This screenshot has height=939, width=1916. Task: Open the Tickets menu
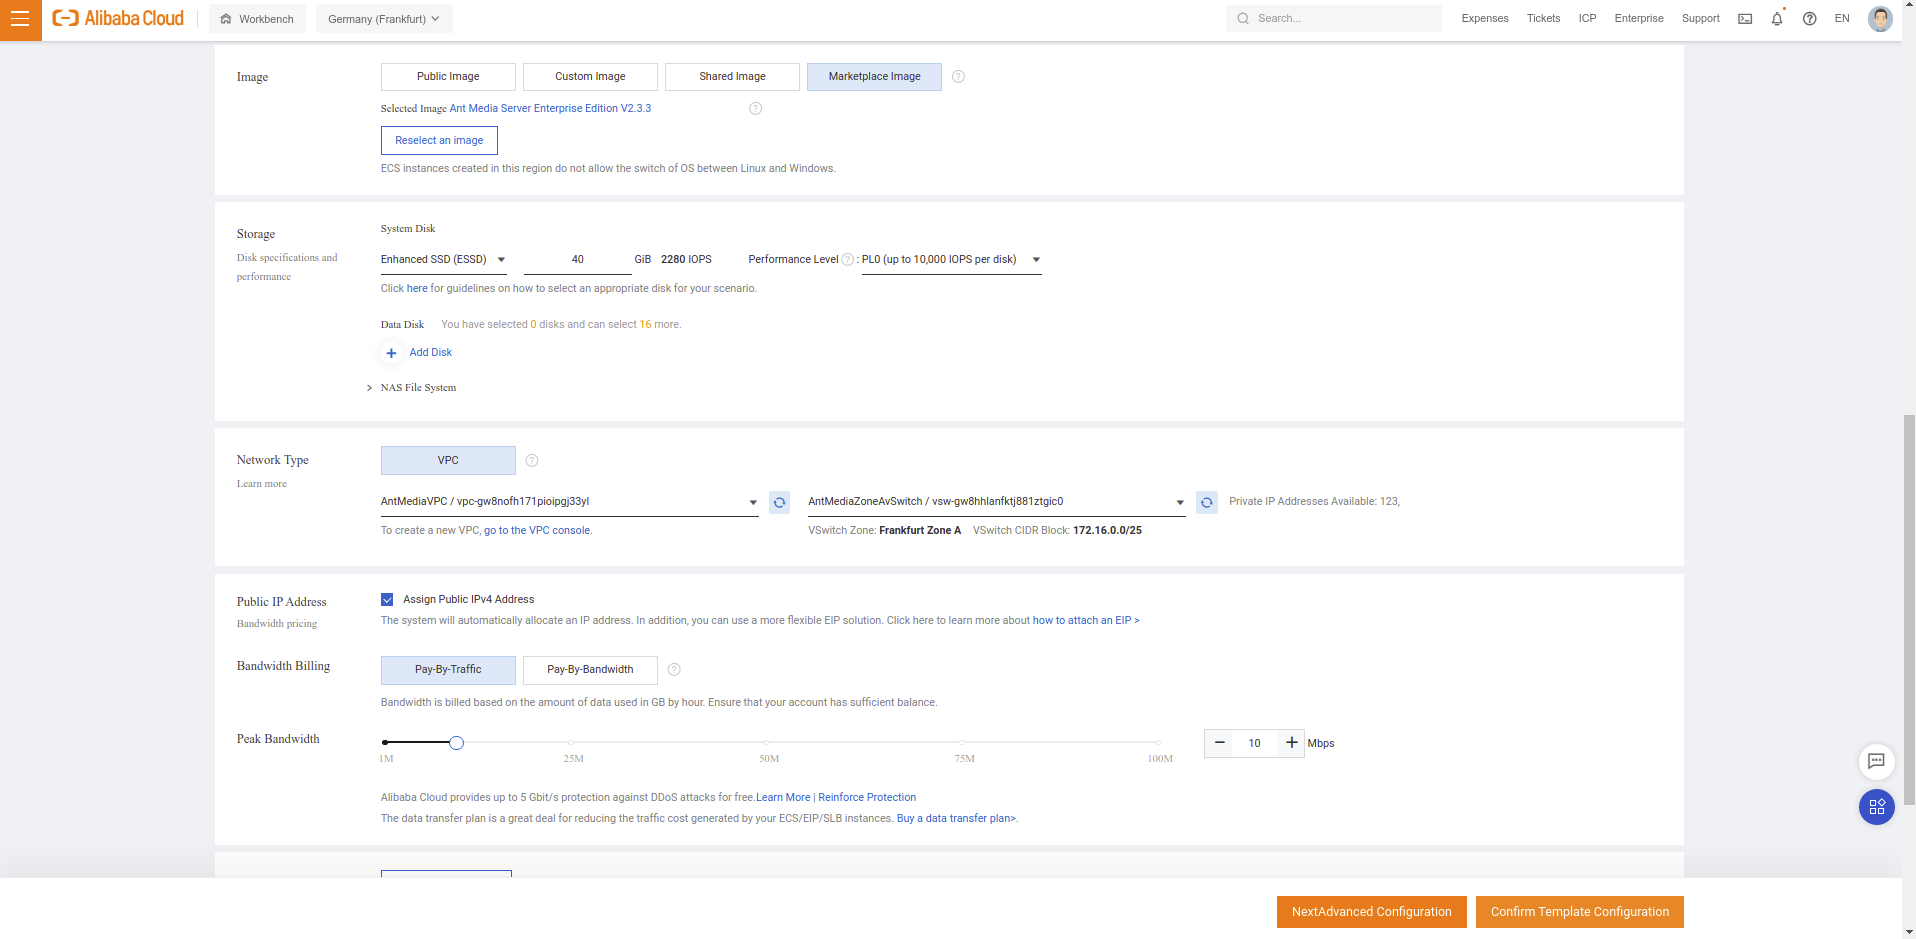tap(1543, 18)
